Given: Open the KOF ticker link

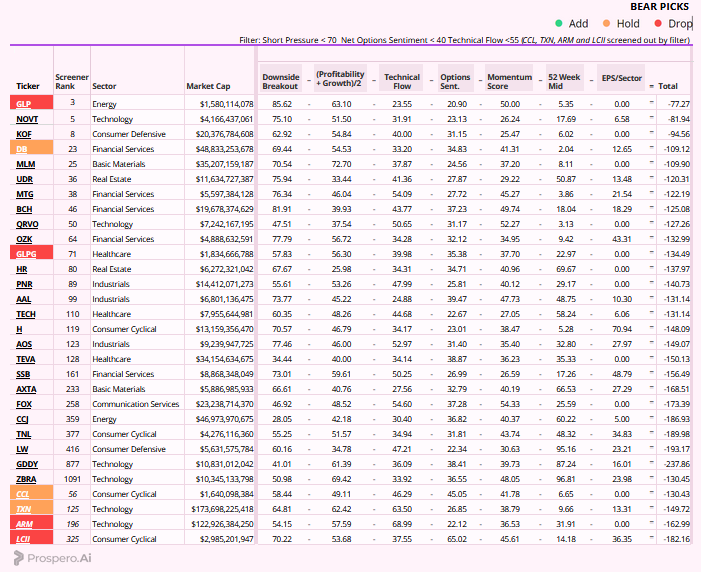Looking at the screenshot, I should pyautogui.click(x=24, y=134).
